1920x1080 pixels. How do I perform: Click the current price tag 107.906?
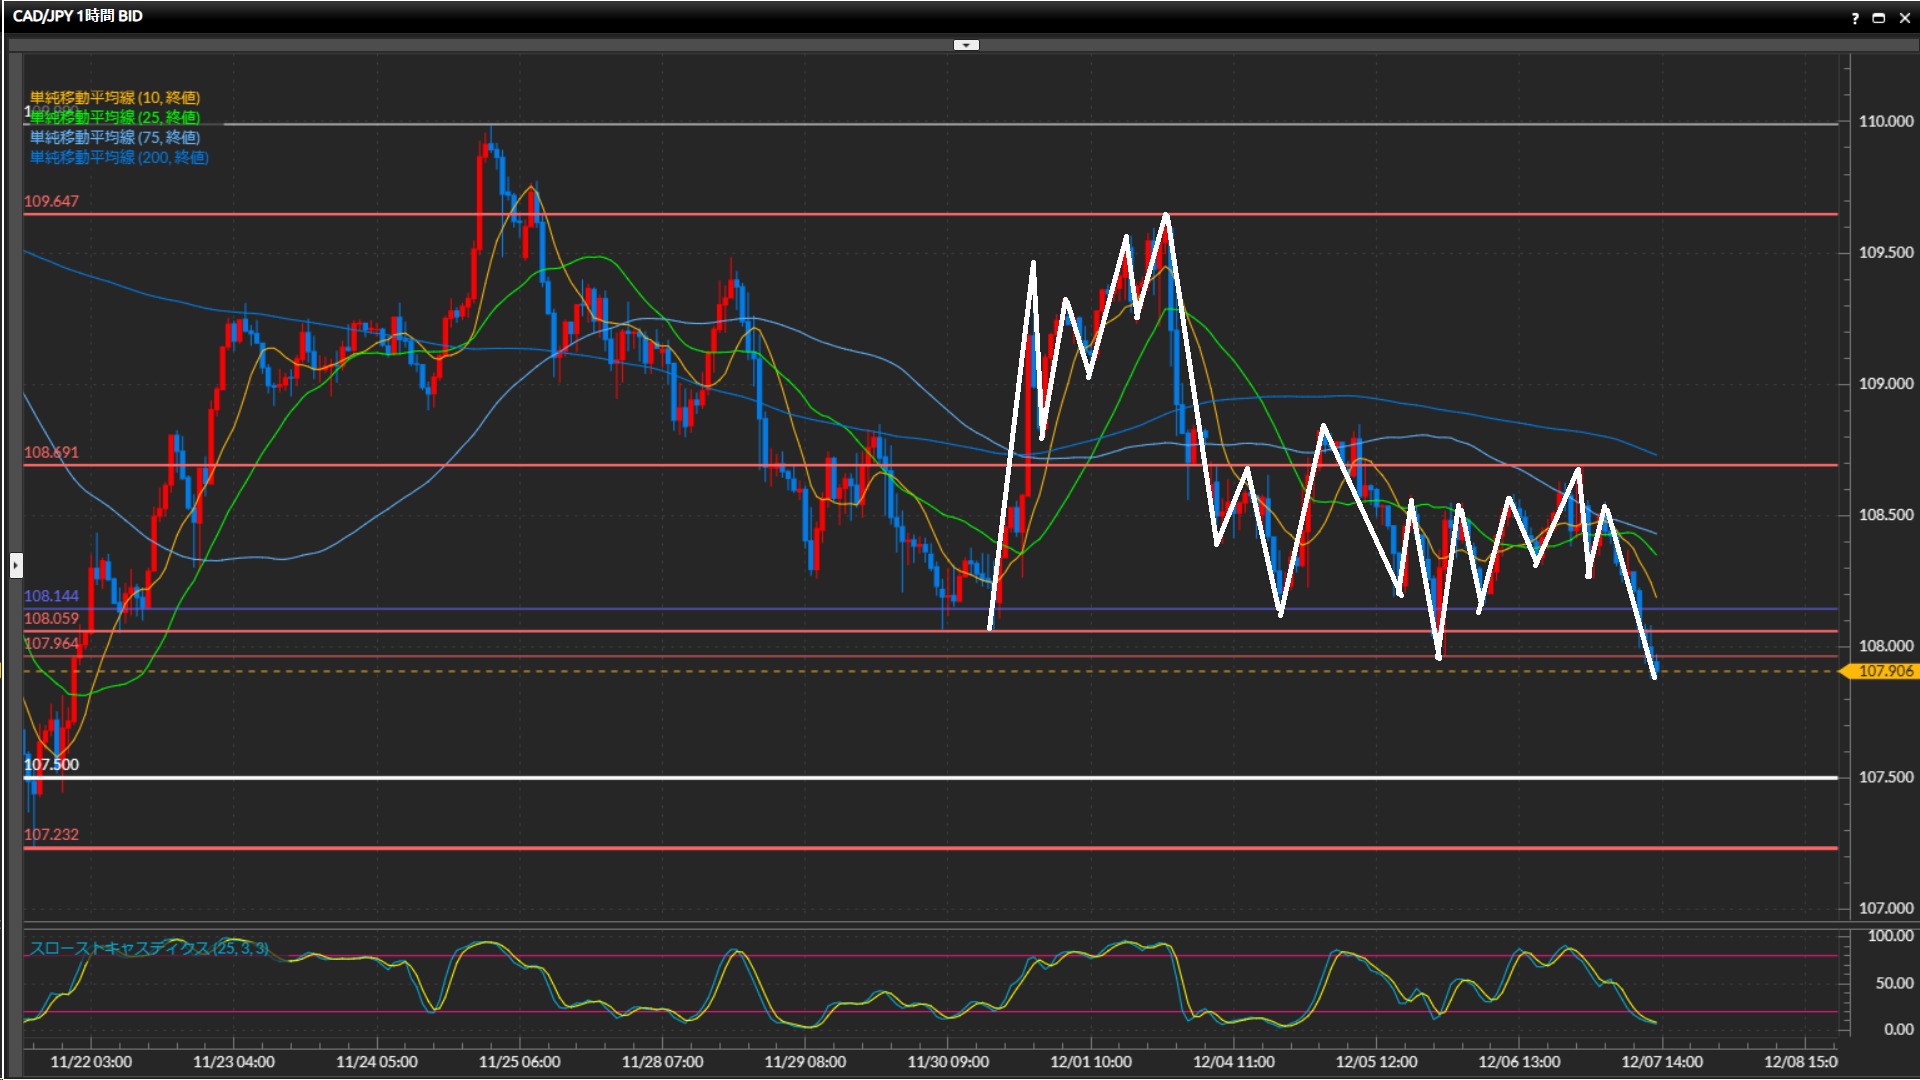click(x=1884, y=671)
